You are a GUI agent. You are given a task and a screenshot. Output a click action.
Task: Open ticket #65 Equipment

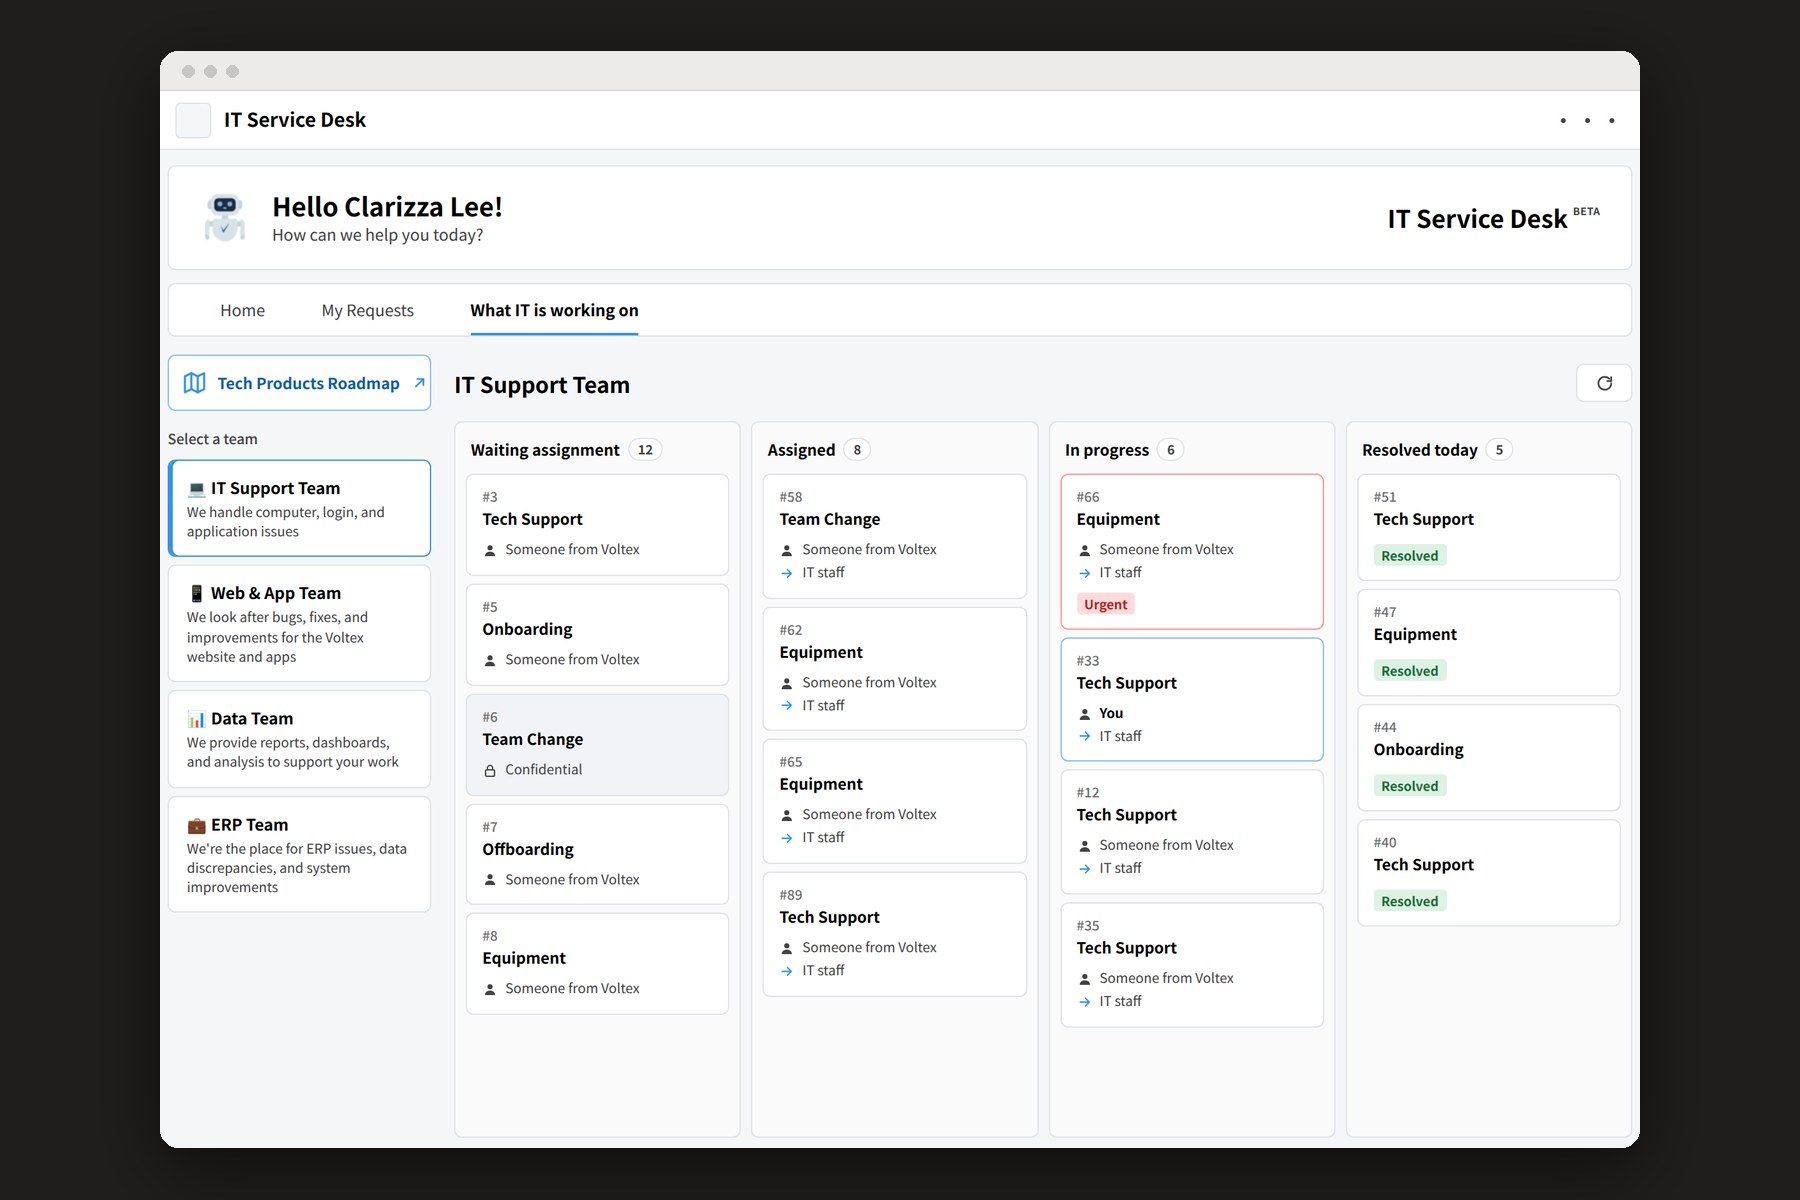(x=894, y=801)
